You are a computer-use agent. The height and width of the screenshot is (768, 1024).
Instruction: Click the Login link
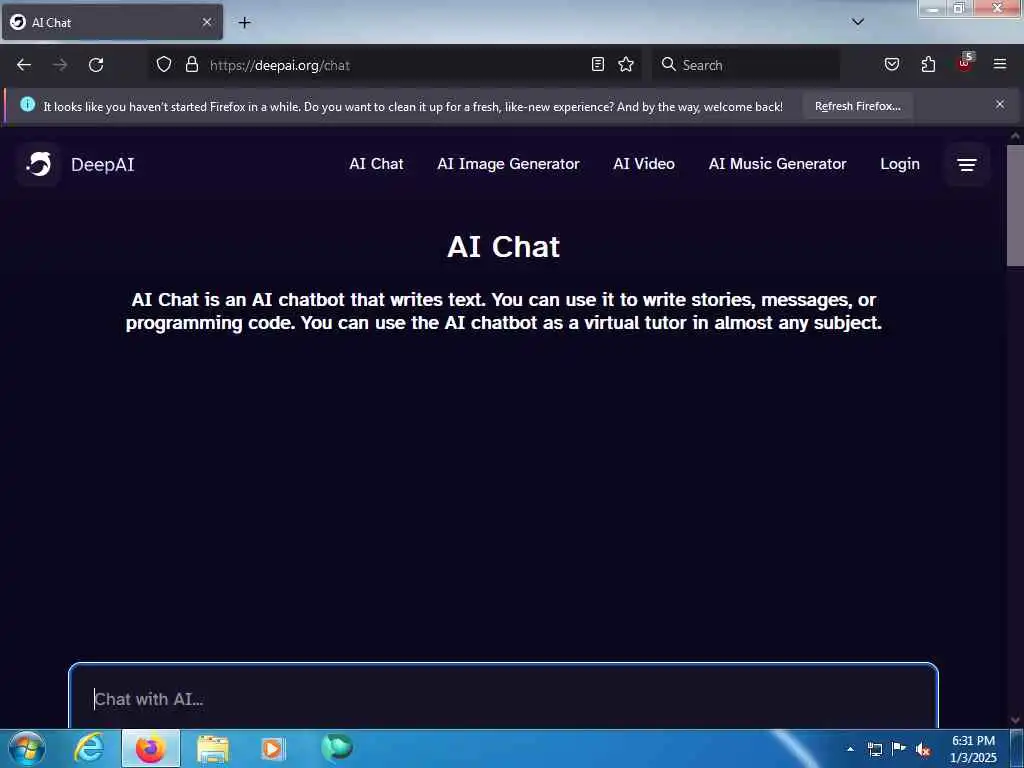(899, 164)
